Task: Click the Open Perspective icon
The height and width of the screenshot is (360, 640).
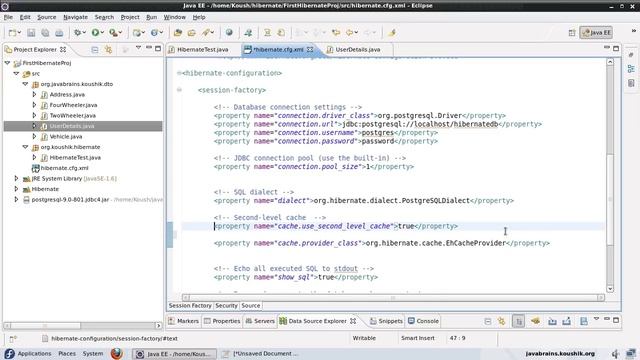Action: [x=572, y=33]
